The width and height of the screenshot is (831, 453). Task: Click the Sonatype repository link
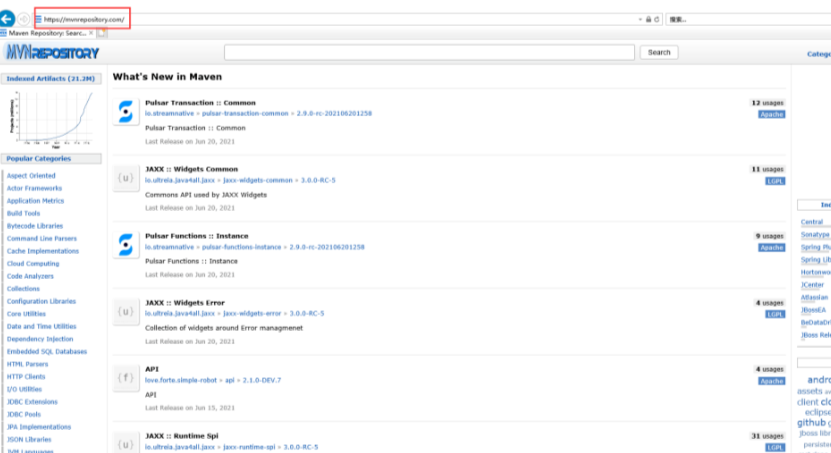(815, 234)
